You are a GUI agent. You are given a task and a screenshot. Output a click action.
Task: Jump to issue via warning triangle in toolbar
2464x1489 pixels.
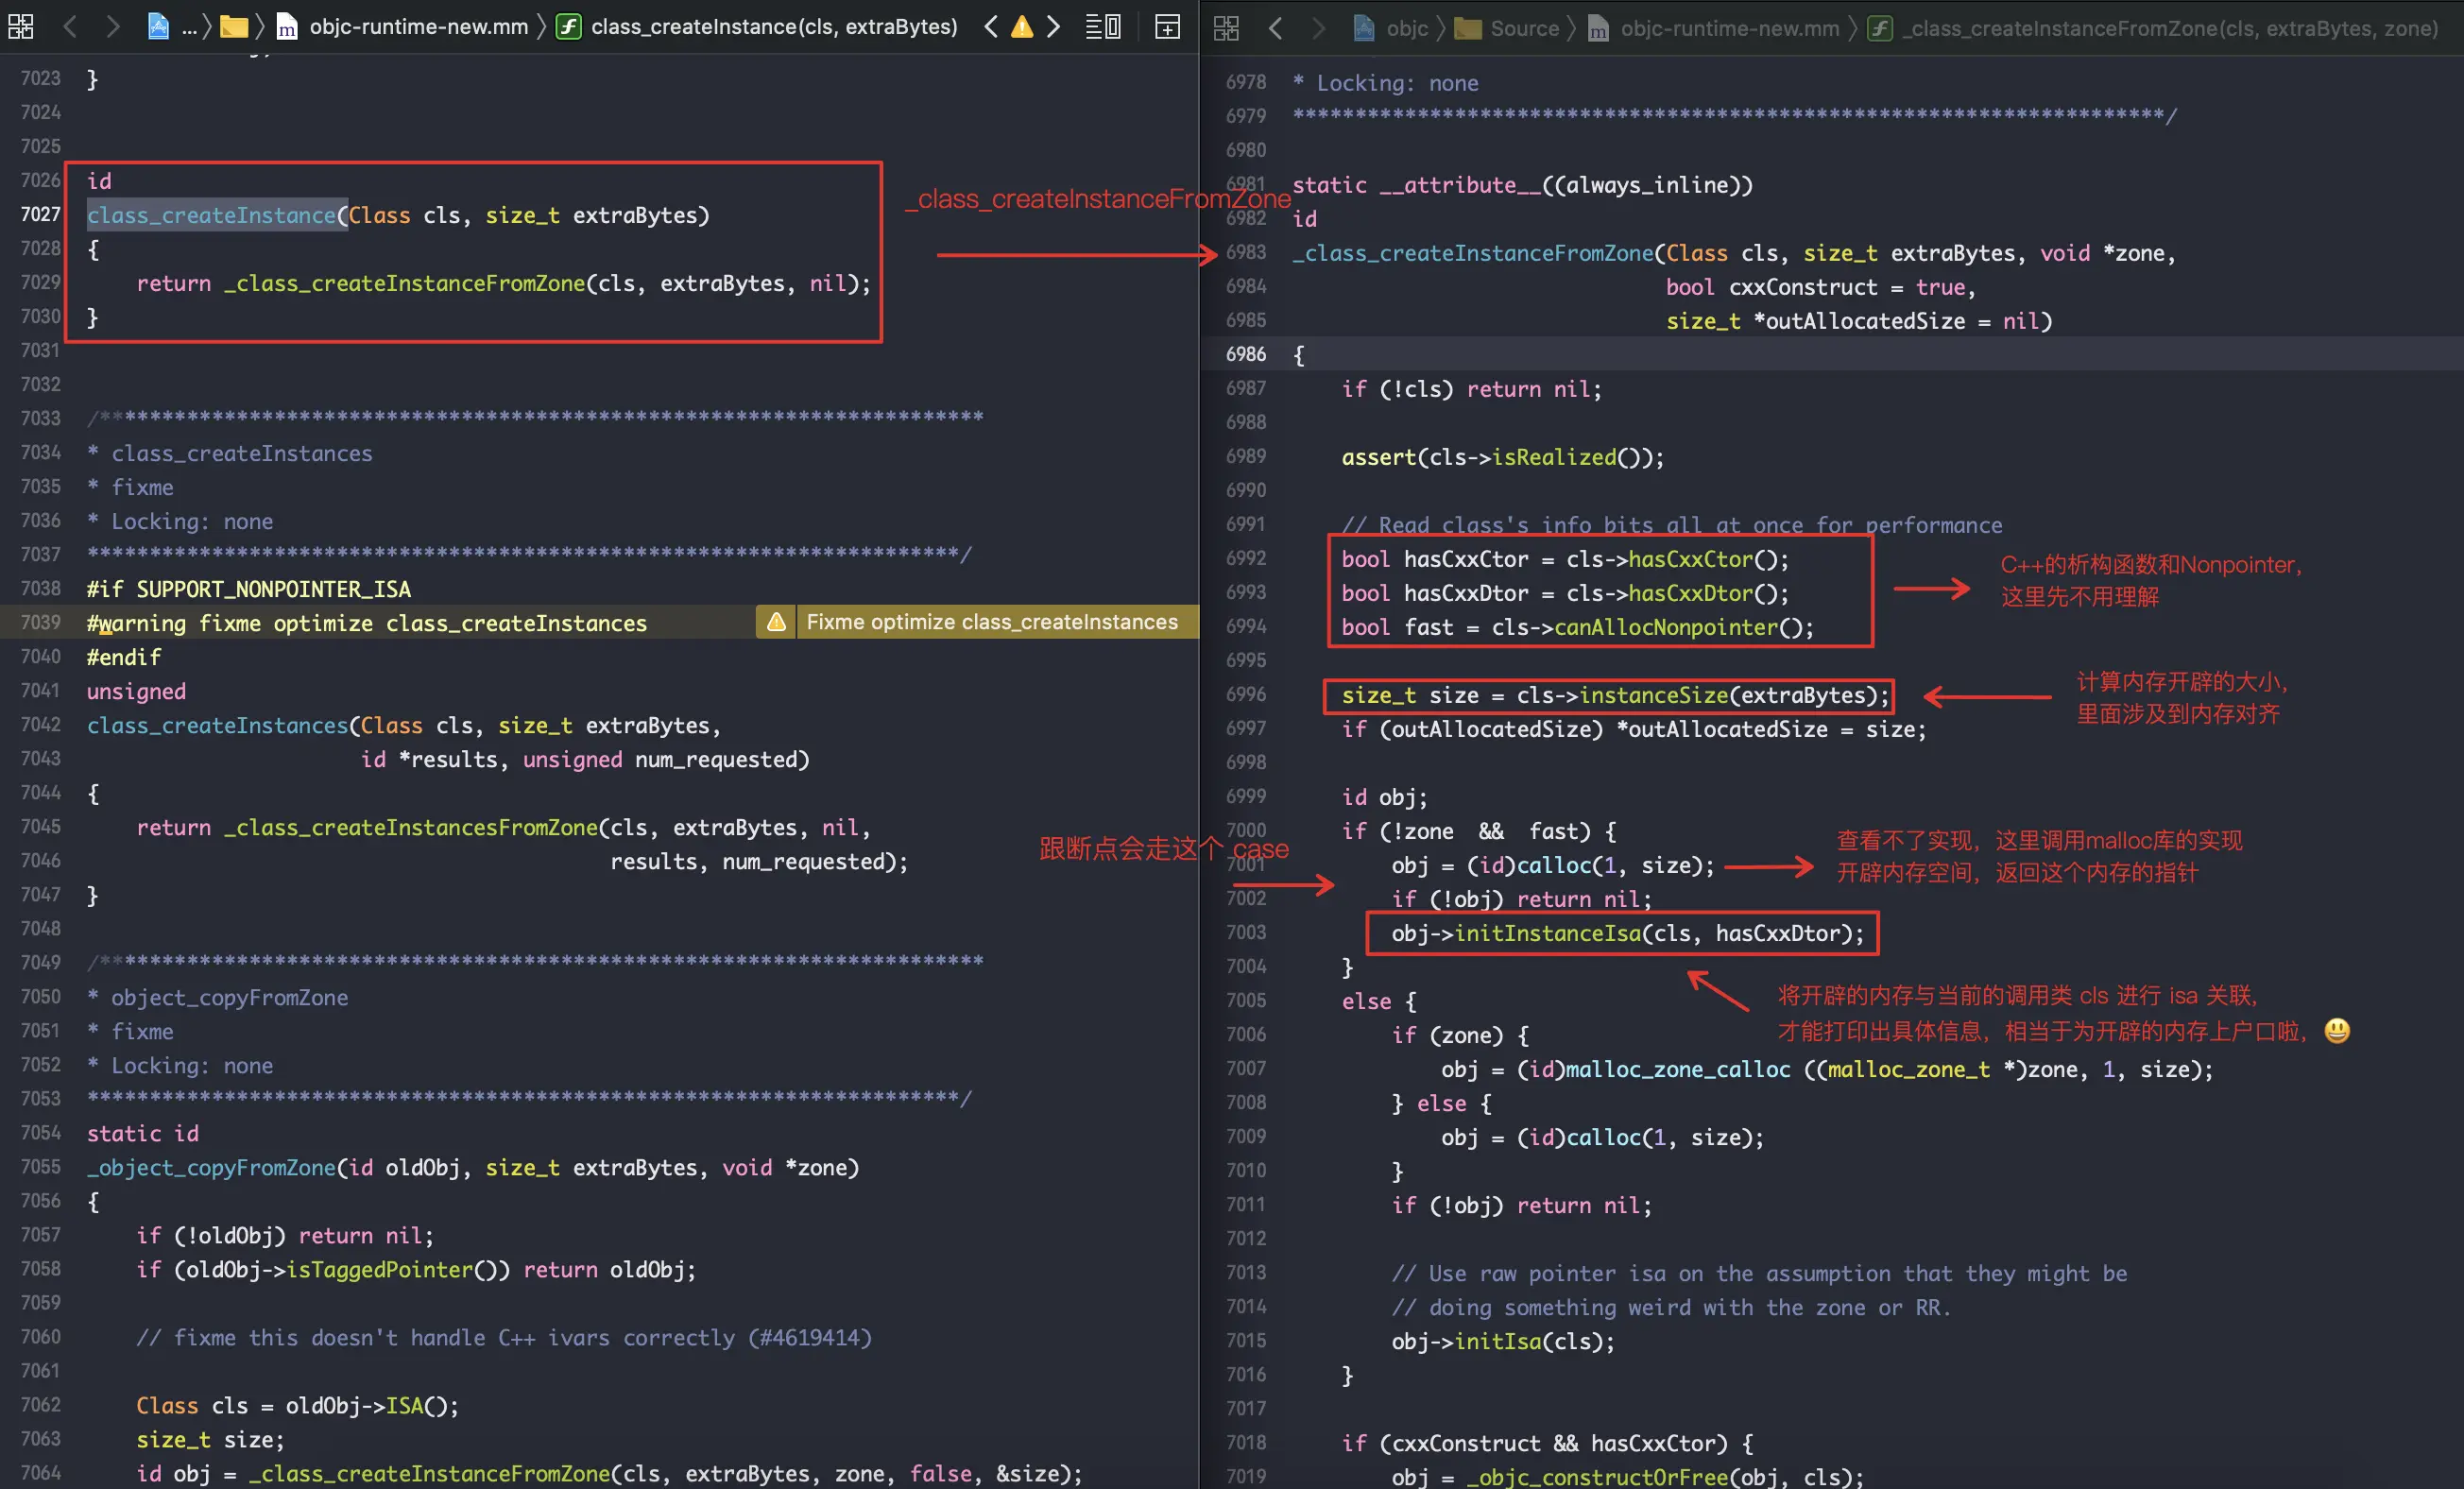click(x=1022, y=27)
